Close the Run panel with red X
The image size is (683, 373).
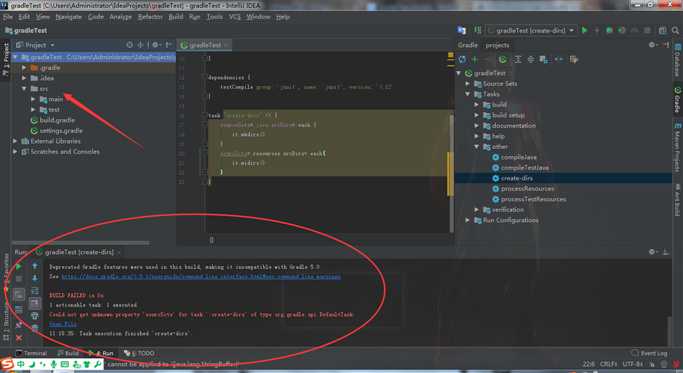point(19,338)
